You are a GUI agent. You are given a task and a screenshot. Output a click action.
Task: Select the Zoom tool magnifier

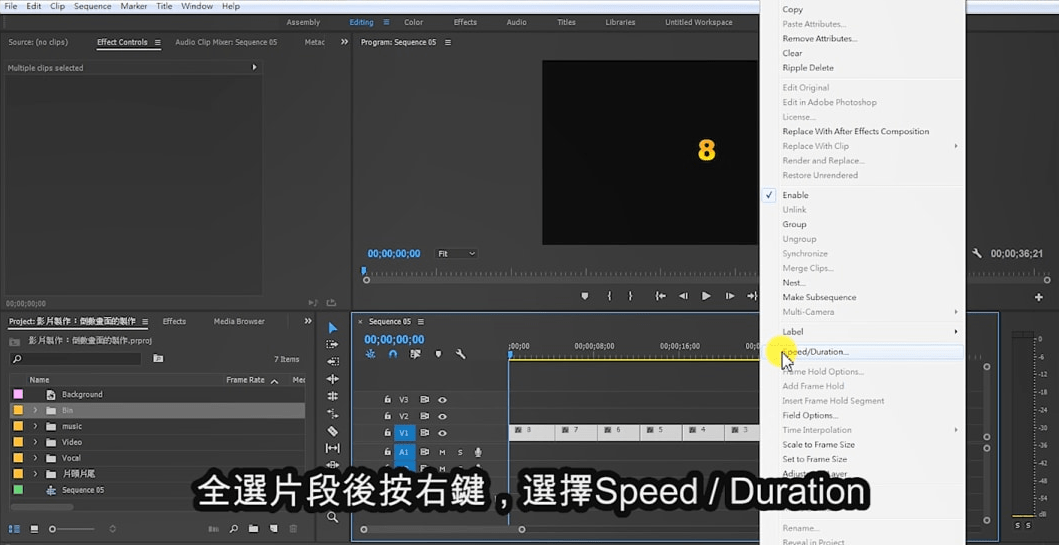[332, 517]
